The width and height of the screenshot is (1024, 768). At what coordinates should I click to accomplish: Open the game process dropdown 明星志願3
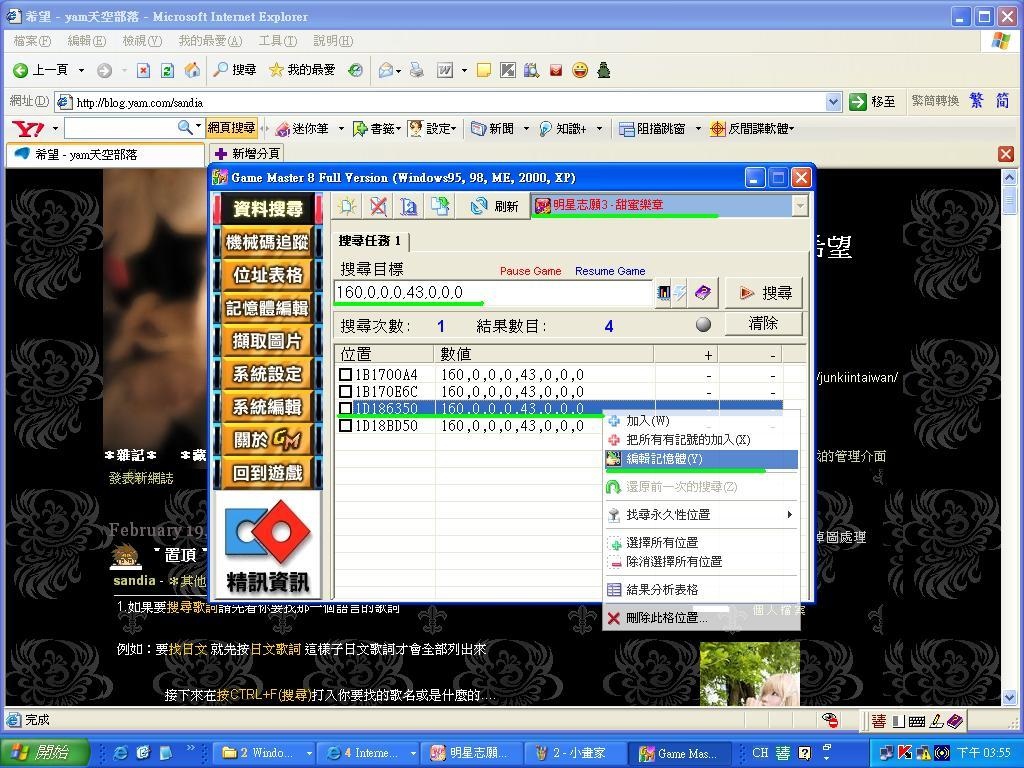(799, 206)
